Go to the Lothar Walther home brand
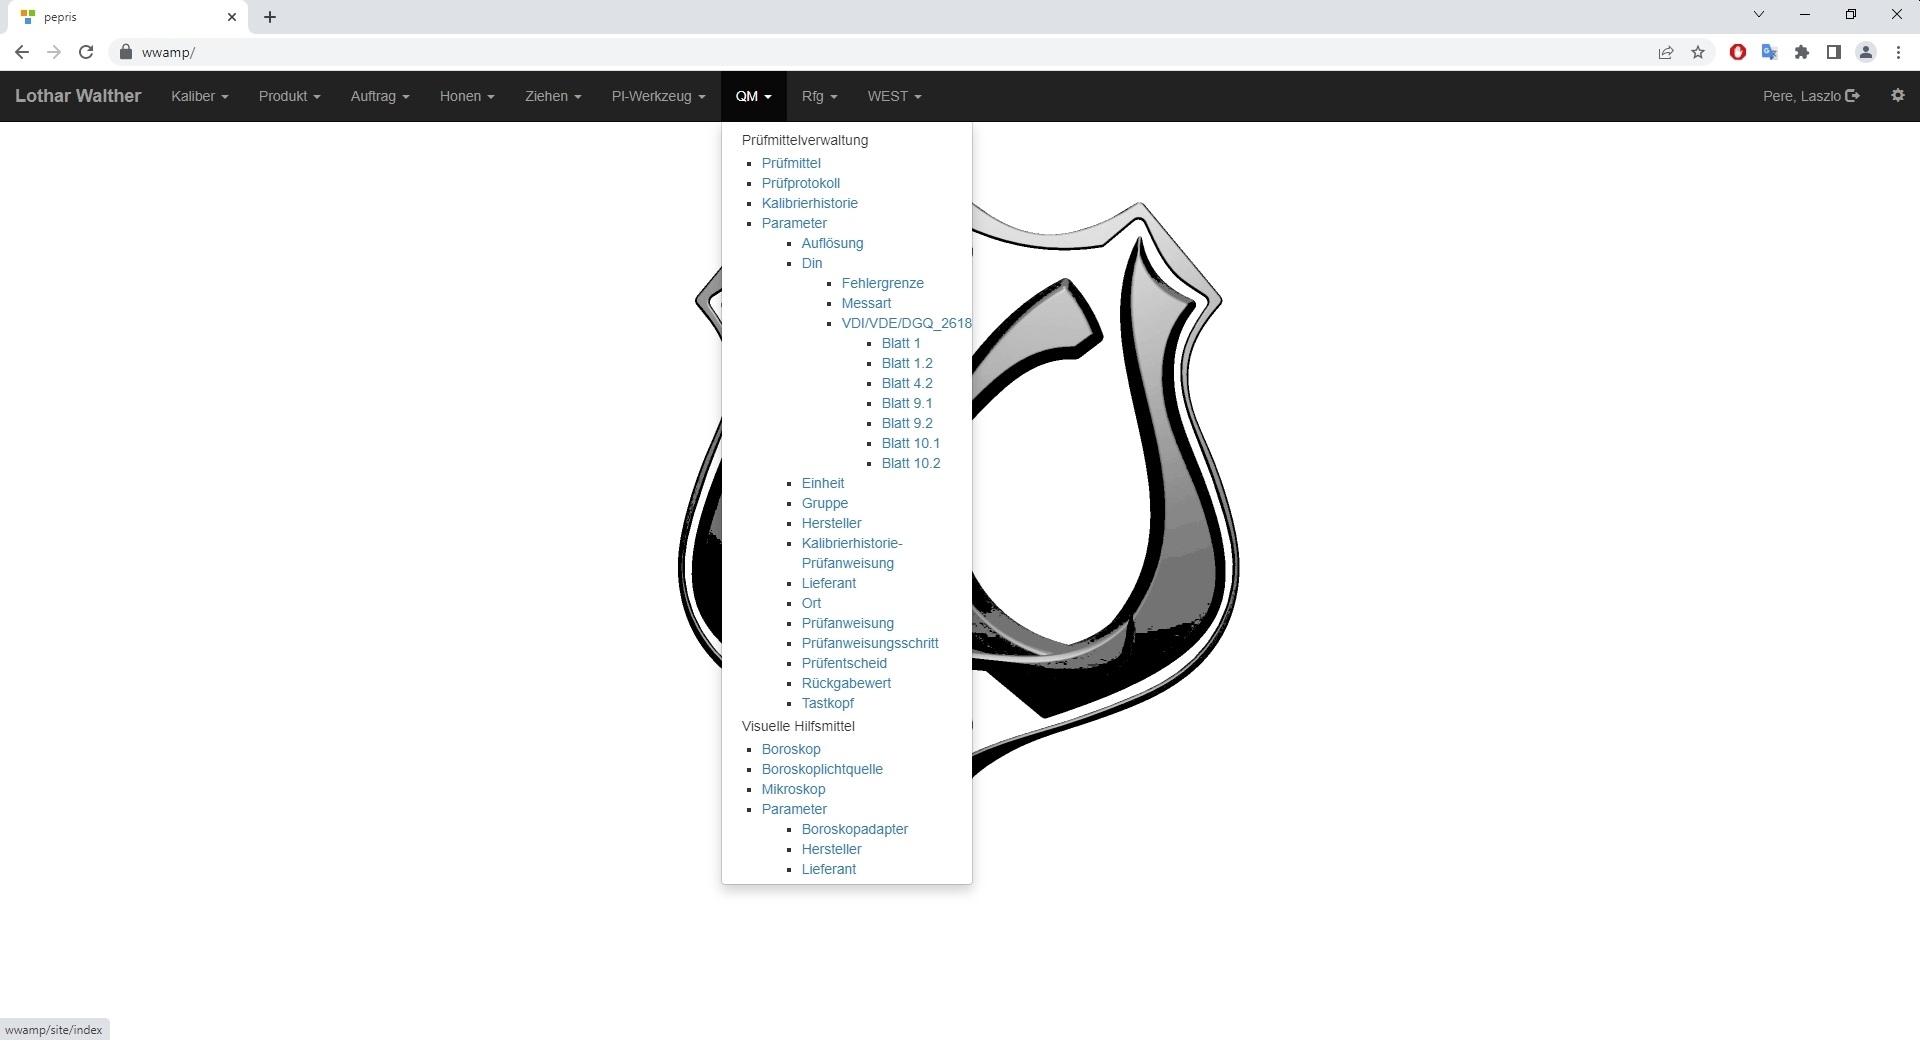The width and height of the screenshot is (1920, 1040). tap(78, 96)
